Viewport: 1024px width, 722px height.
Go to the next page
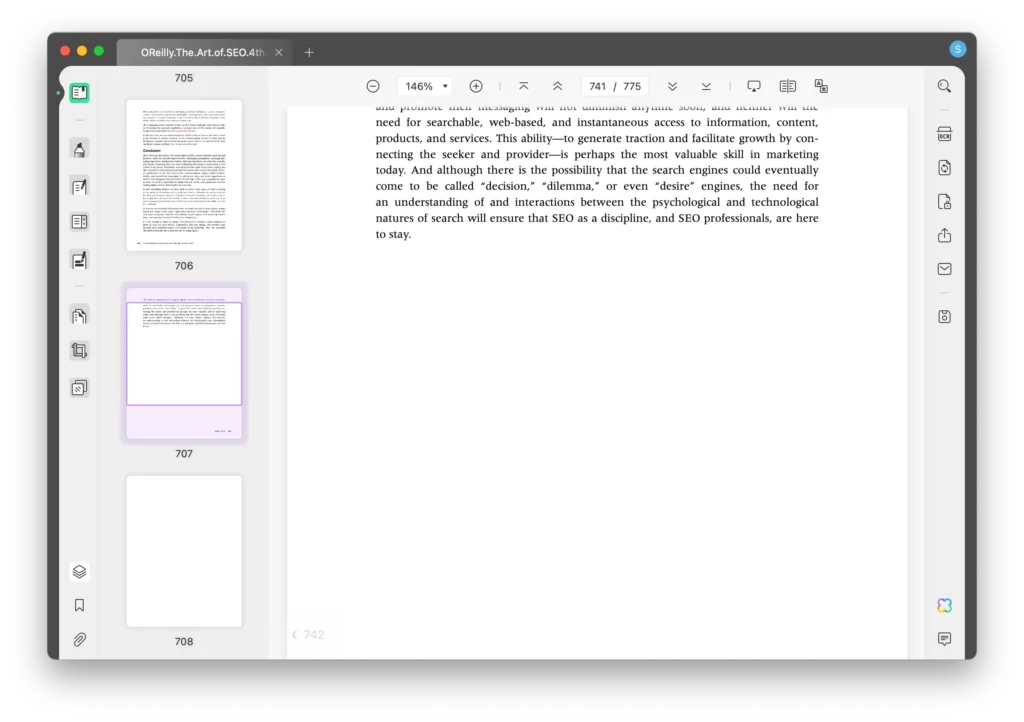pos(672,87)
